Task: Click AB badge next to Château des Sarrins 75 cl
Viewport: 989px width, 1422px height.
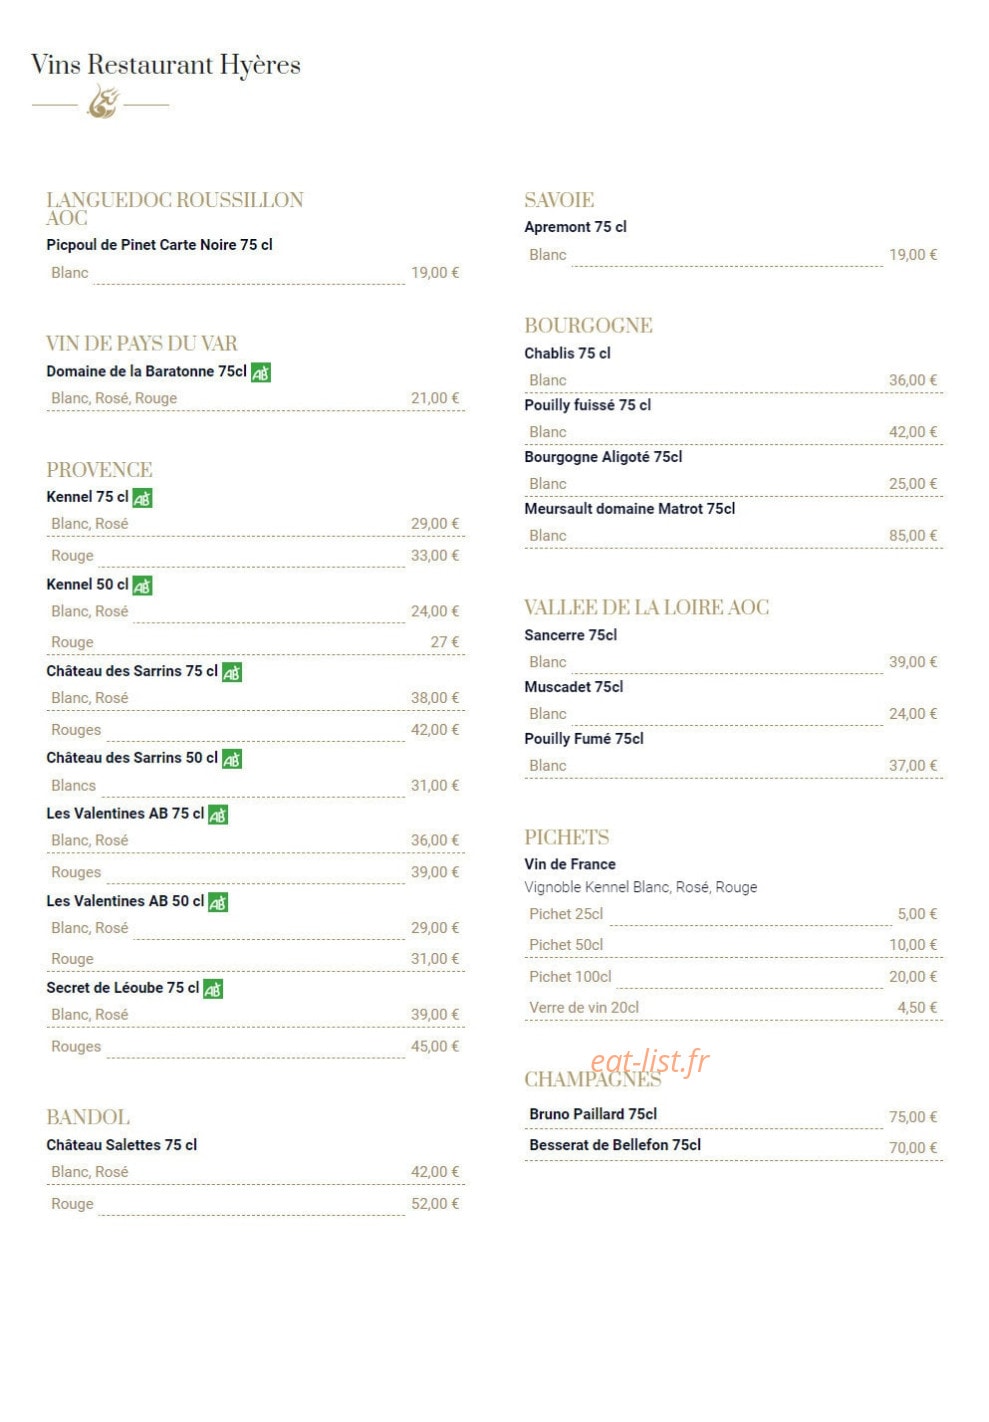Action: (x=232, y=673)
